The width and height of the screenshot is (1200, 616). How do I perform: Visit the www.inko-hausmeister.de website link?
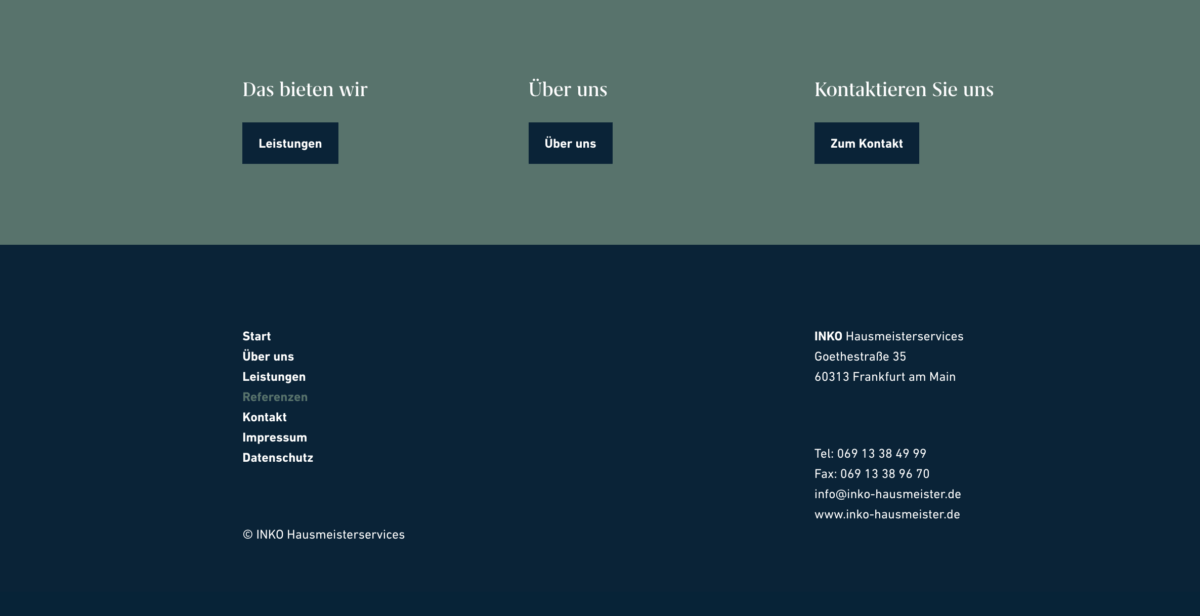click(886, 514)
